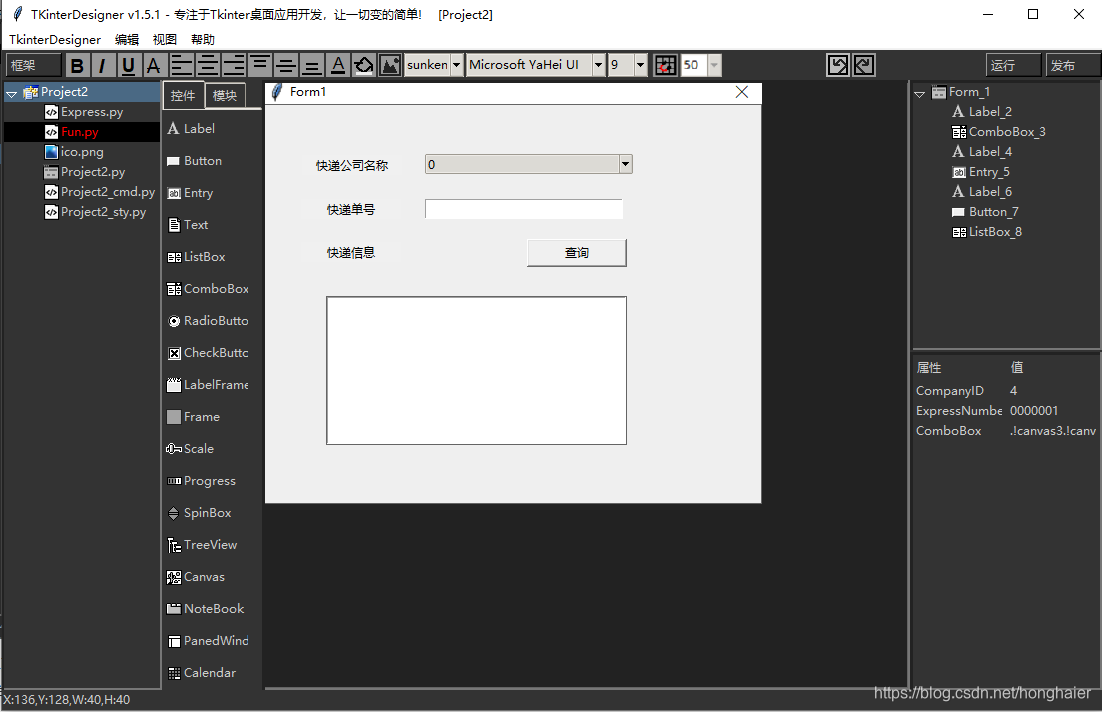Select Express.py in project tree
This screenshot has height=712, width=1102.
[x=84, y=112]
